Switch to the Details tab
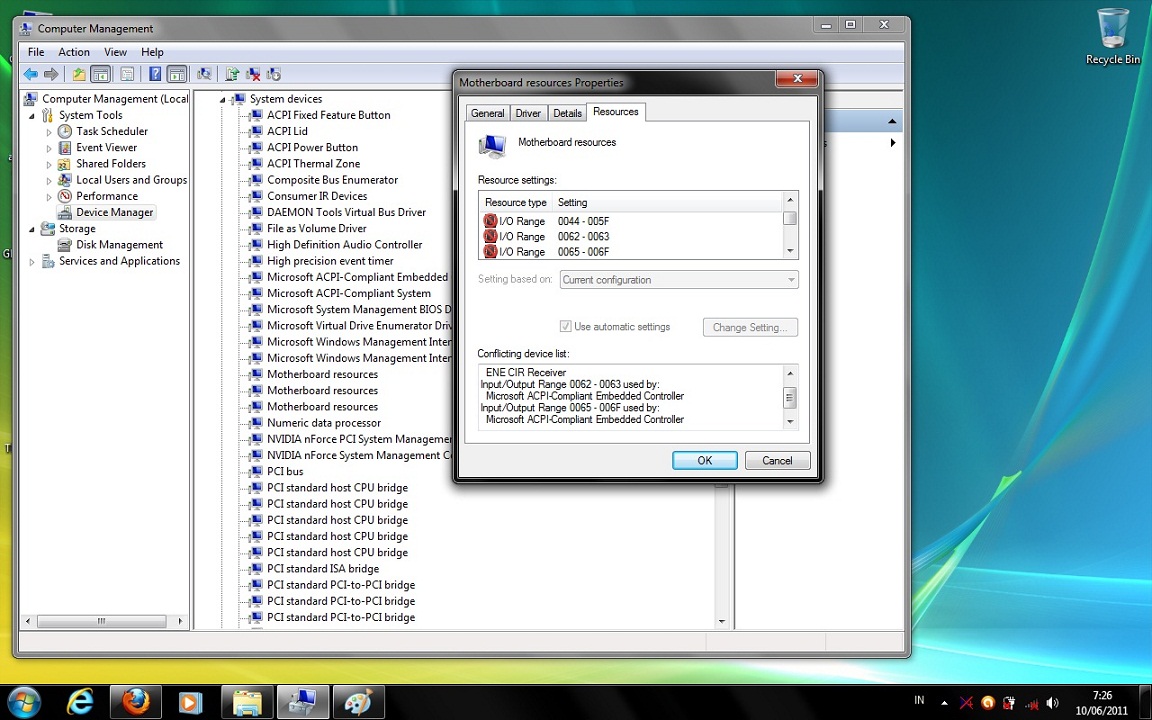Screen dimensions: 1152x720 [567, 113]
